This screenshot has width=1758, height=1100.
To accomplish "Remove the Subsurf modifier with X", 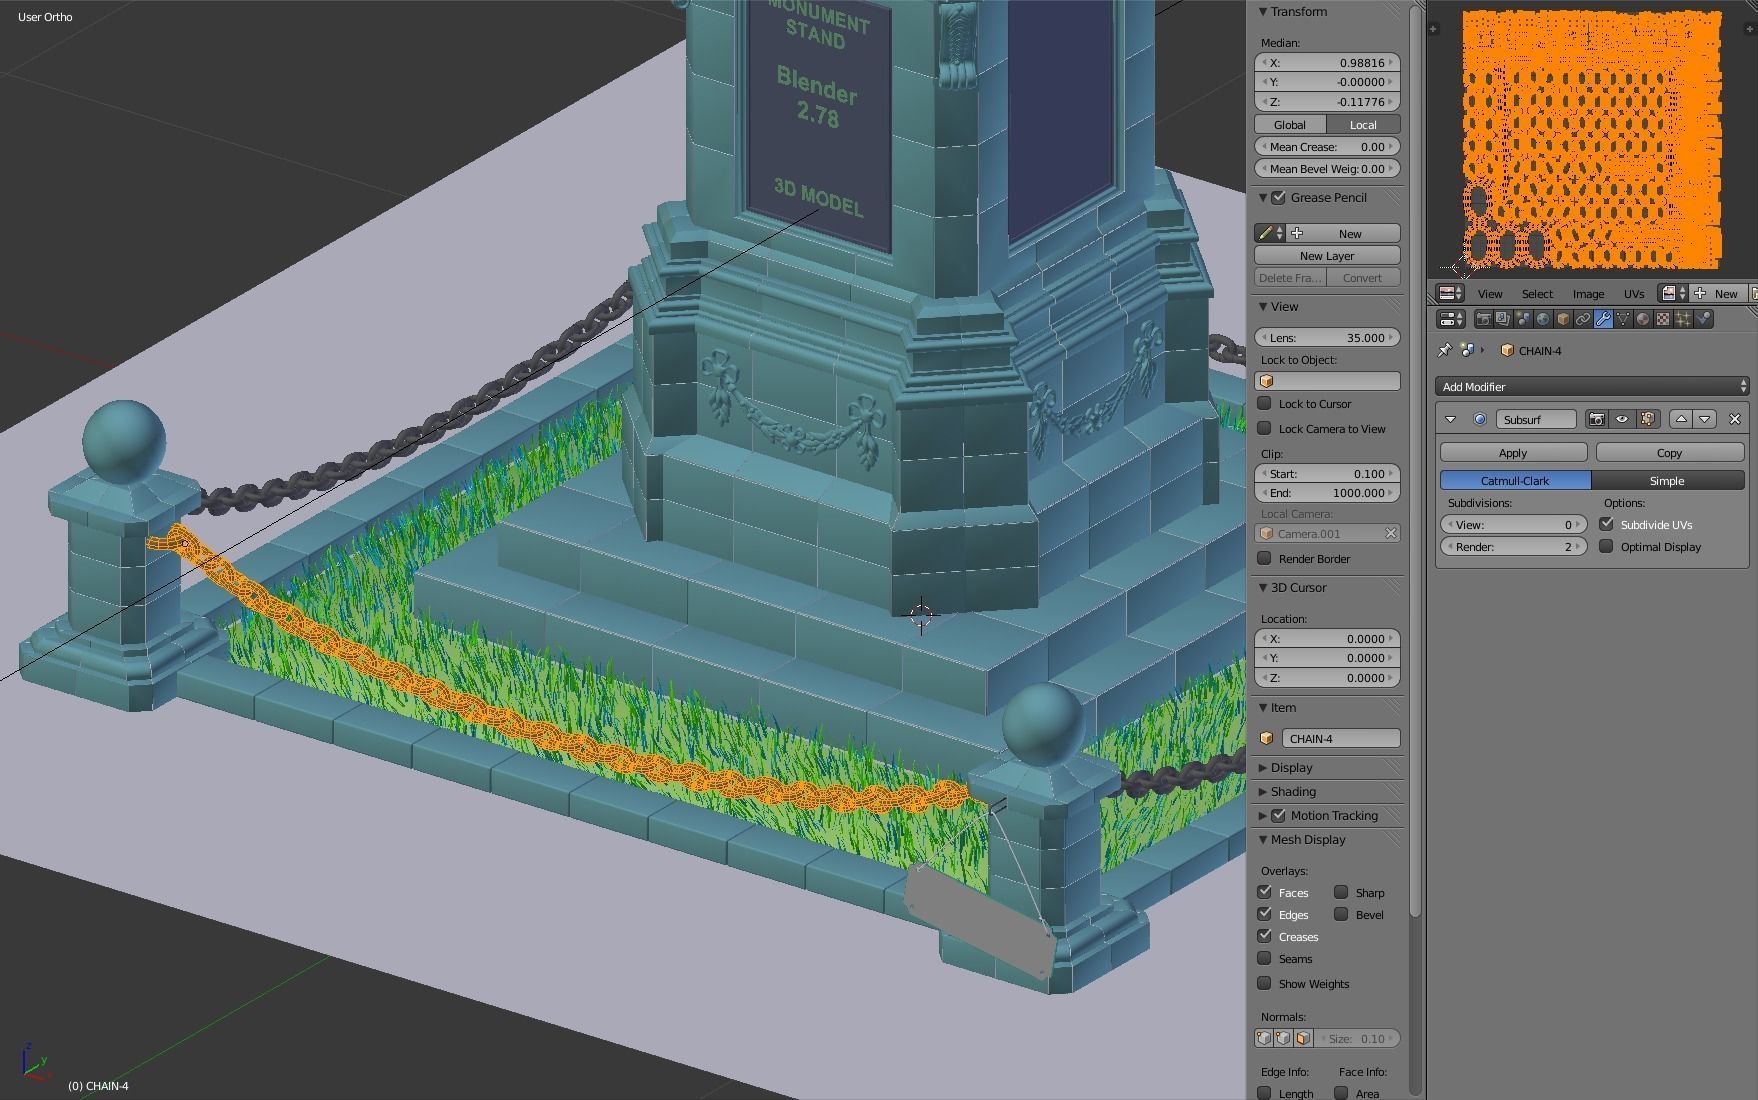I will coord(1735,419).
